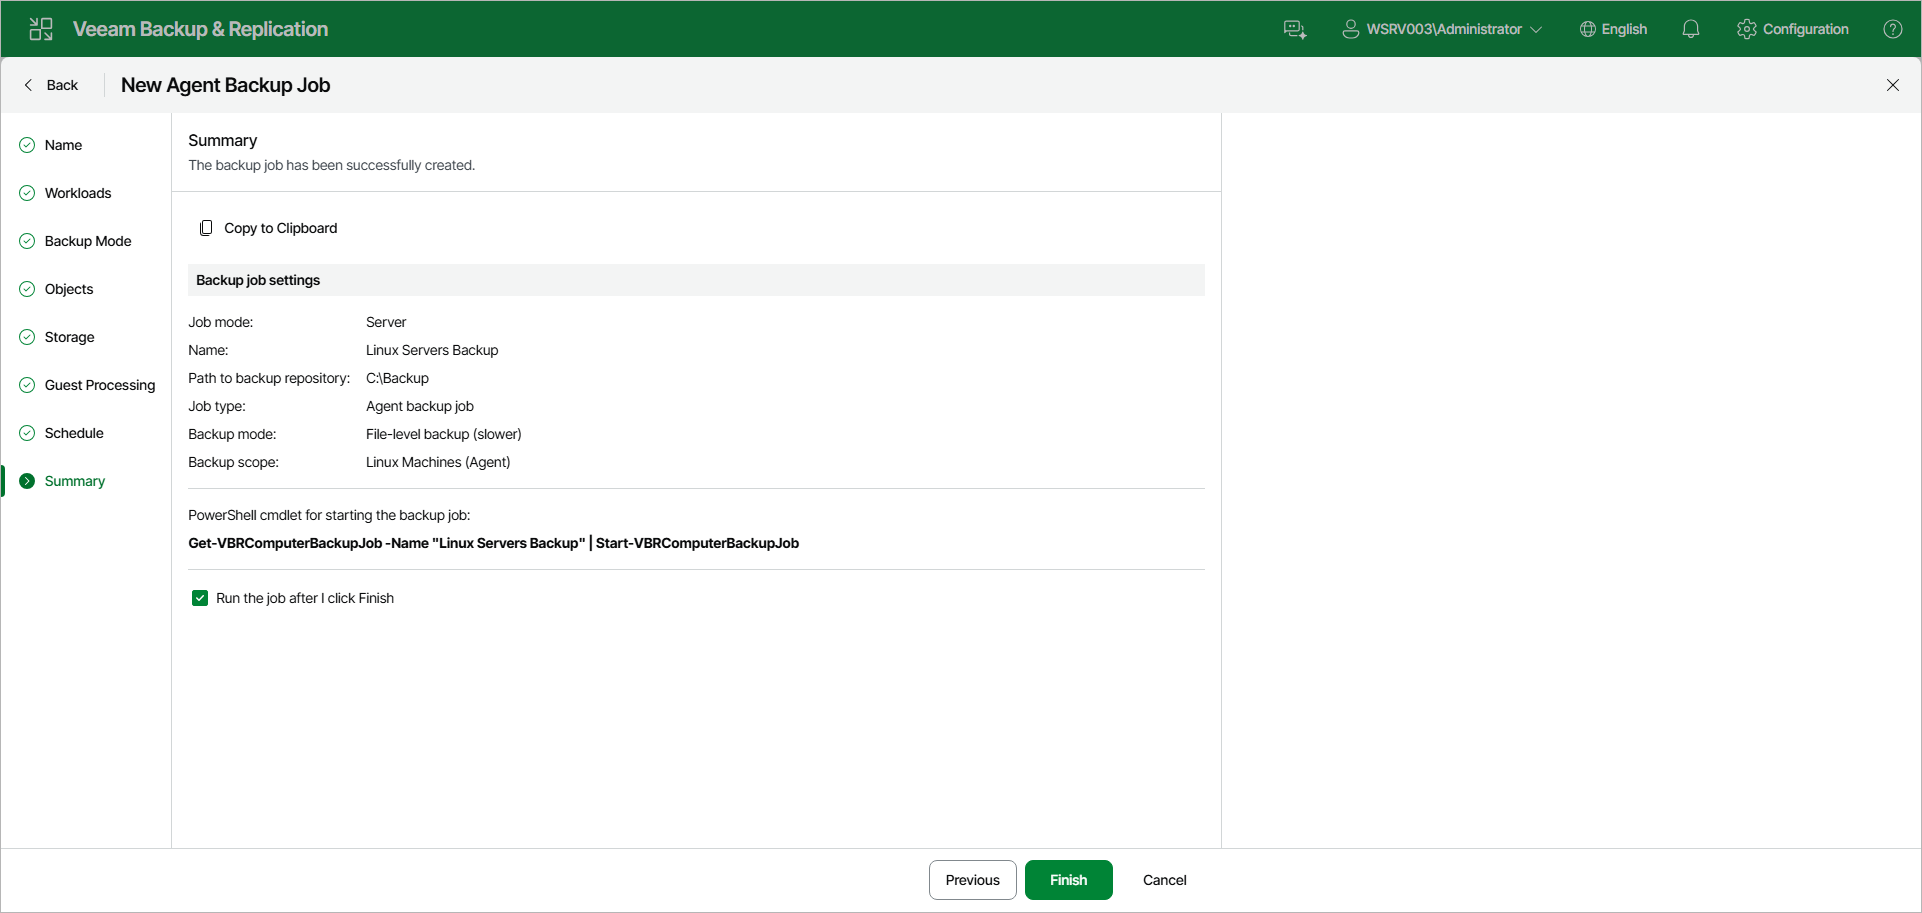Open the Configuration gear icon
This screenshot has width=1922, height=913.
(1746, 29)
